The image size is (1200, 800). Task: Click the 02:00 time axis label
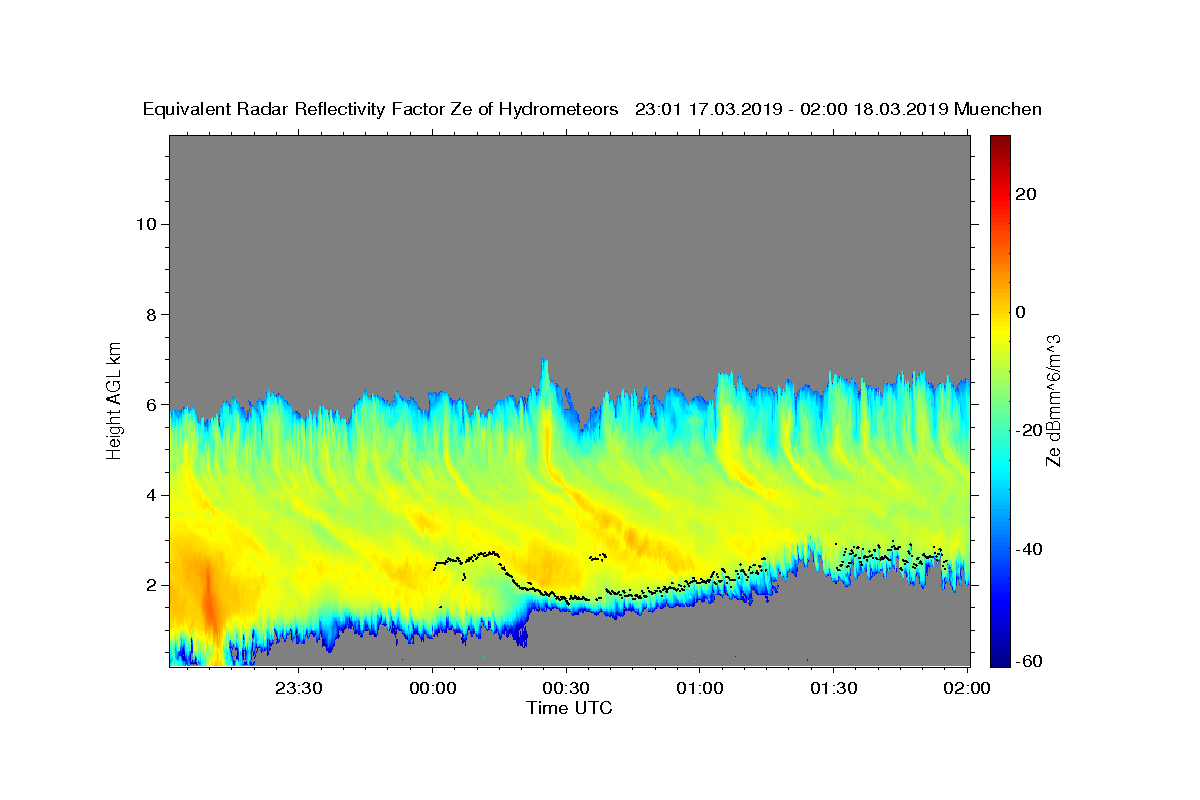pyautogui.click(x=967, y=688)
